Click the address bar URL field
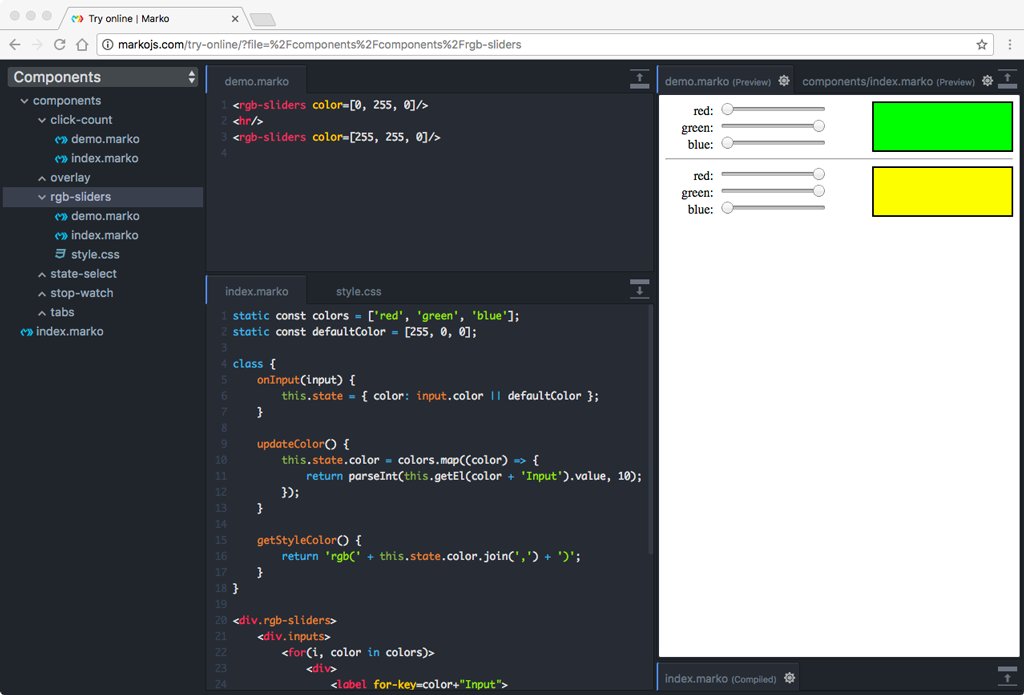This screenshot has height=695, width=1024. click(545, 44)
